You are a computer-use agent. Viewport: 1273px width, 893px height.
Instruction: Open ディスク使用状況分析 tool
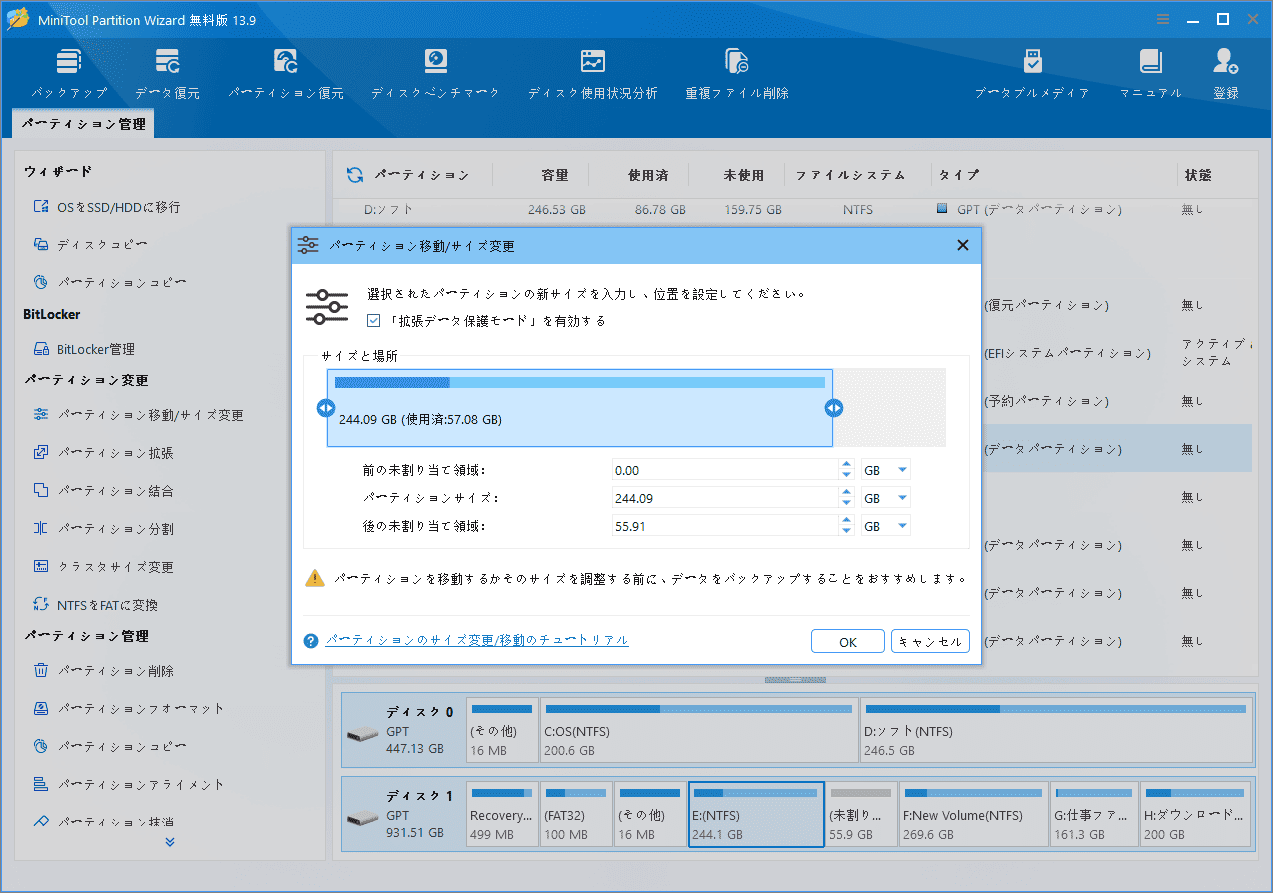(x=592, y=74)
